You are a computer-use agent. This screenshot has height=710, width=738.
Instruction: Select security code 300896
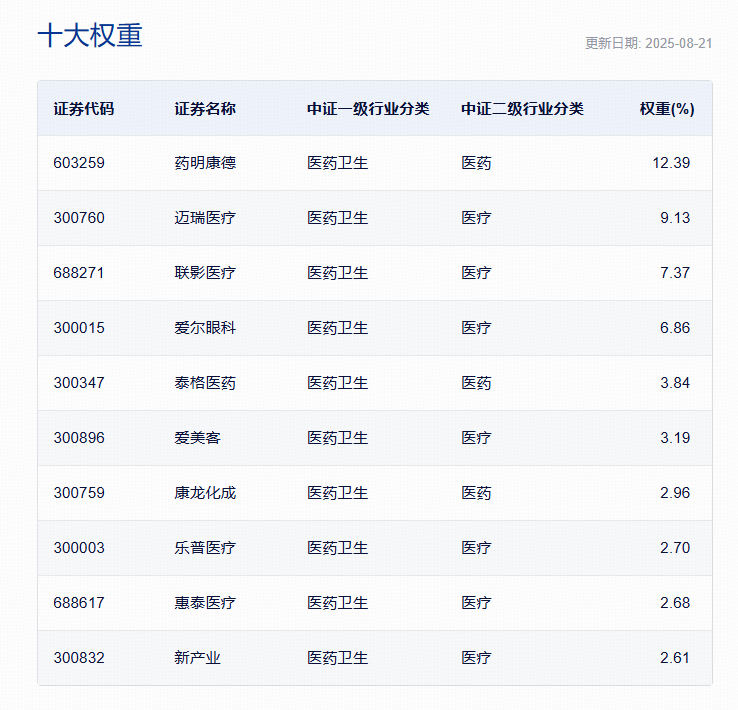79,438
